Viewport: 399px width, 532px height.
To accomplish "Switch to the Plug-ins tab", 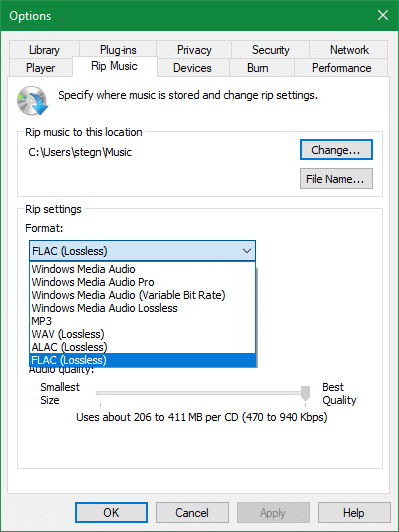I will coord(118,50).
